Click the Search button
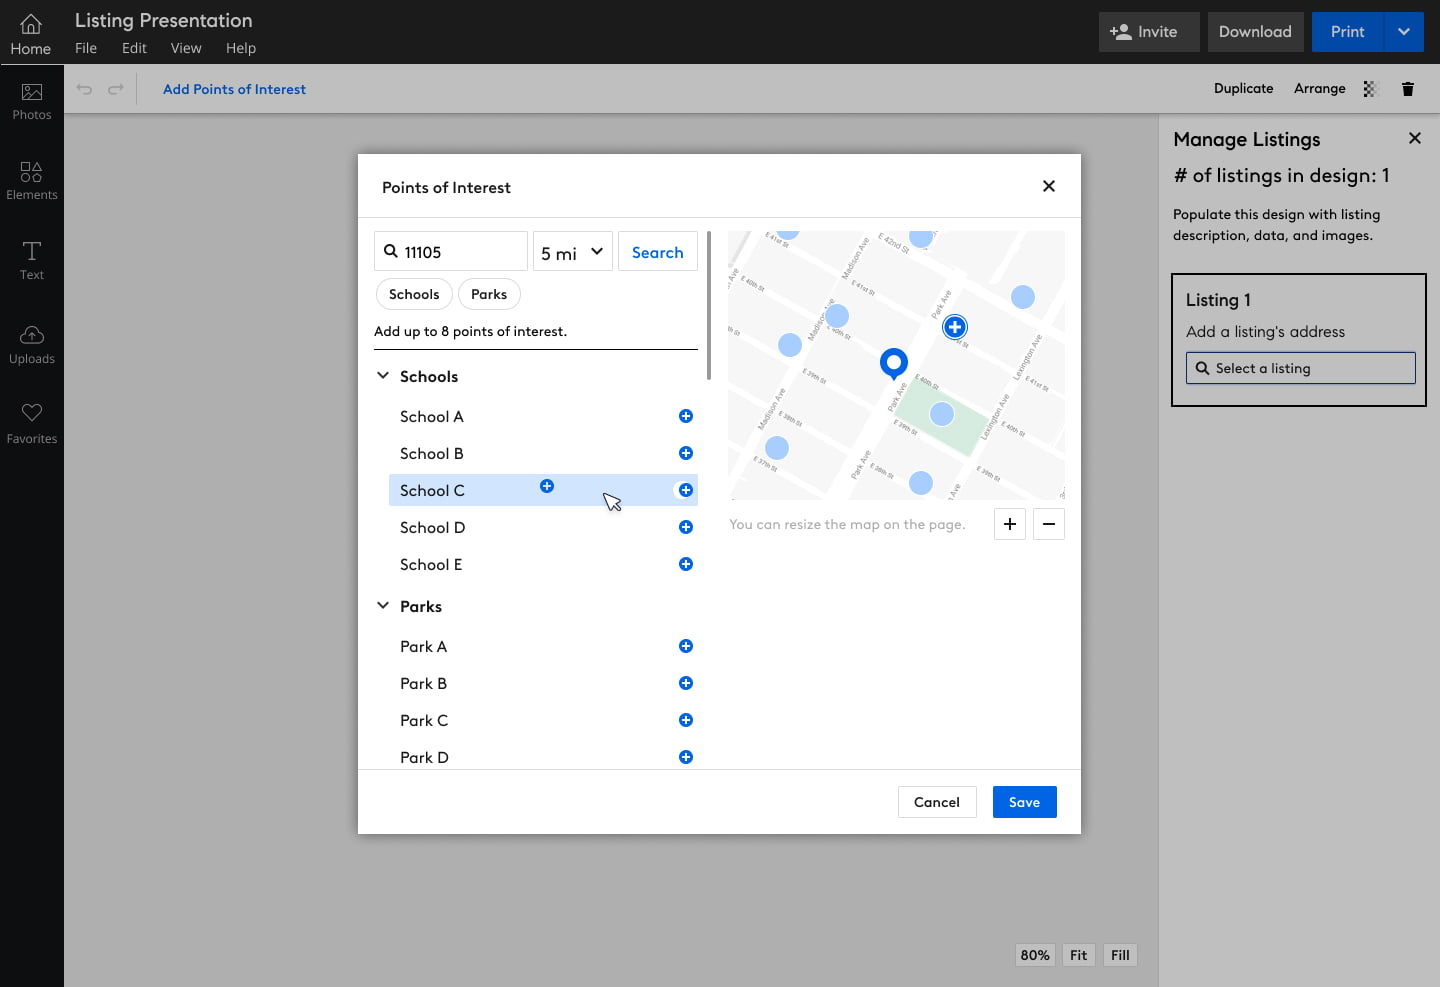This screenshot has height=987, width=1440. tap(657, 253)
